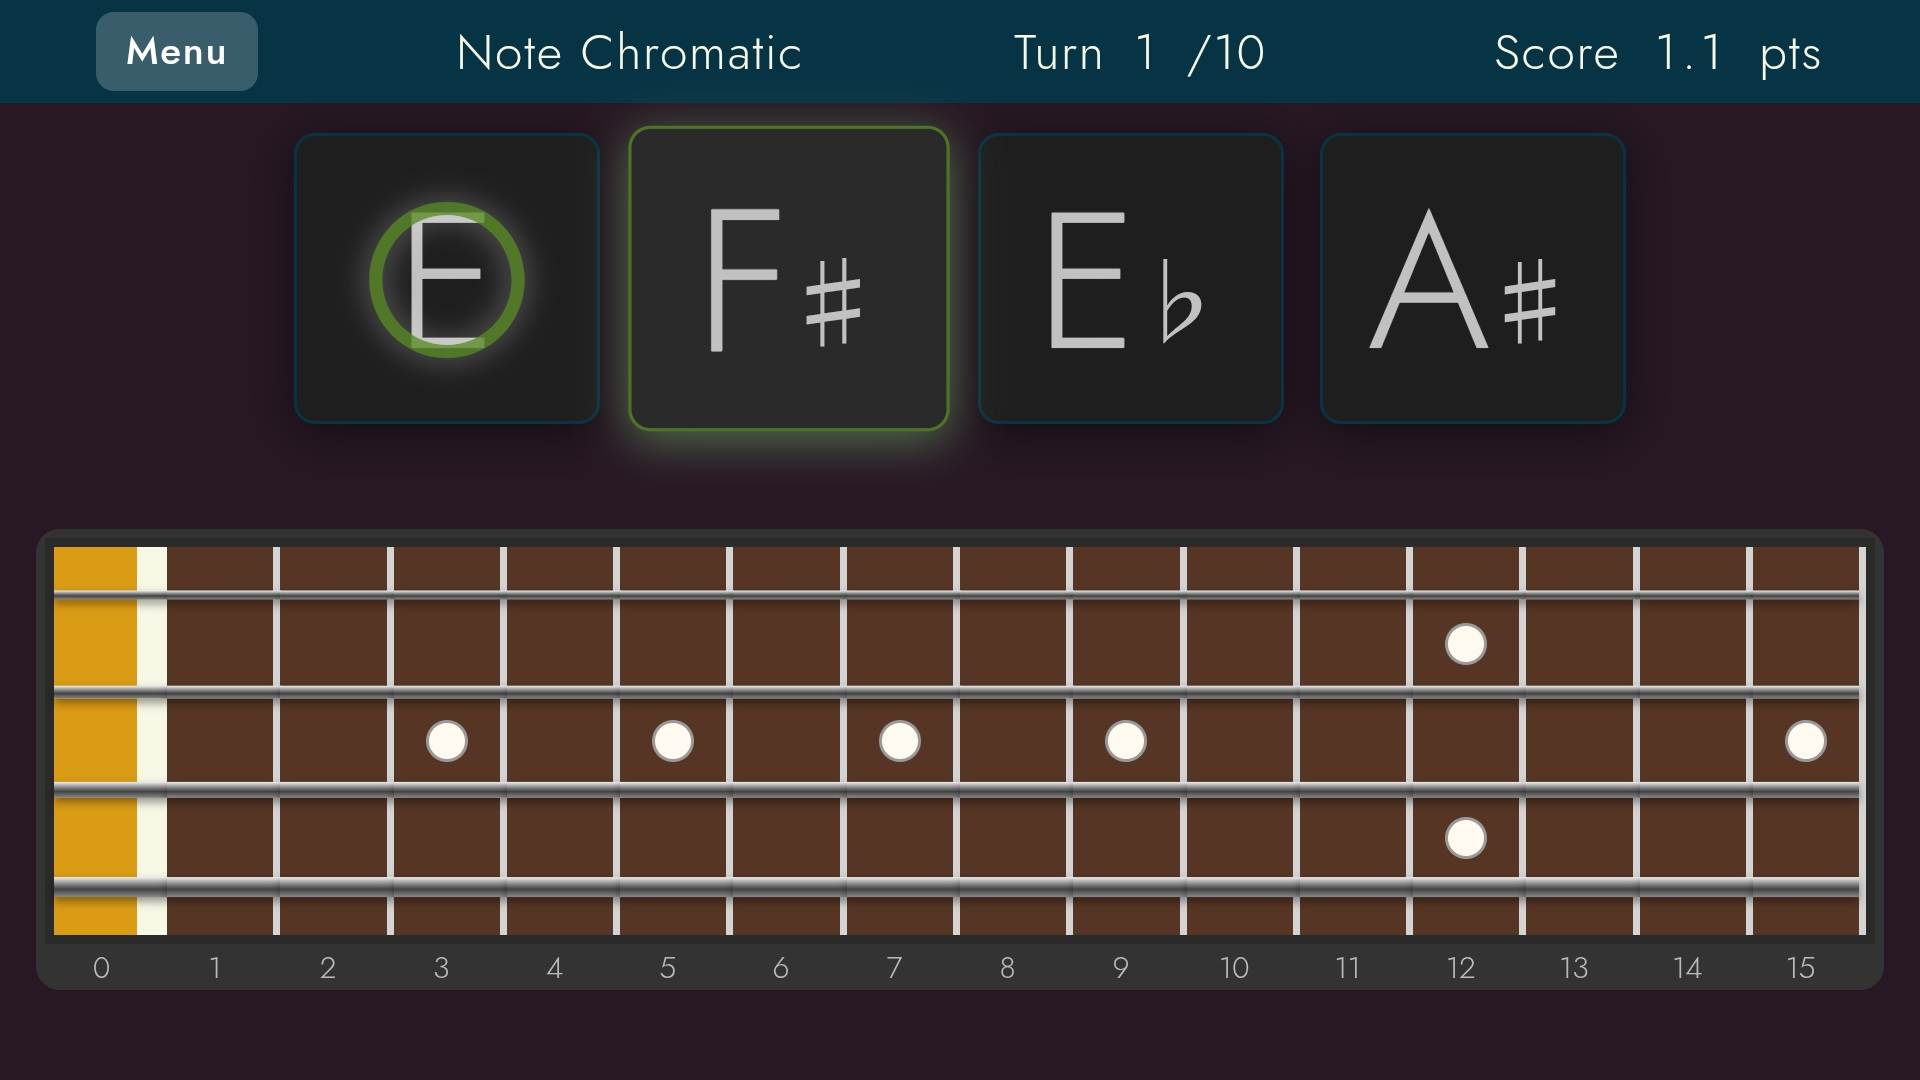Screen dimensions: 1920x1080
Task: Click the fret marker dot at fret 9
Action: pos(1126,741)
